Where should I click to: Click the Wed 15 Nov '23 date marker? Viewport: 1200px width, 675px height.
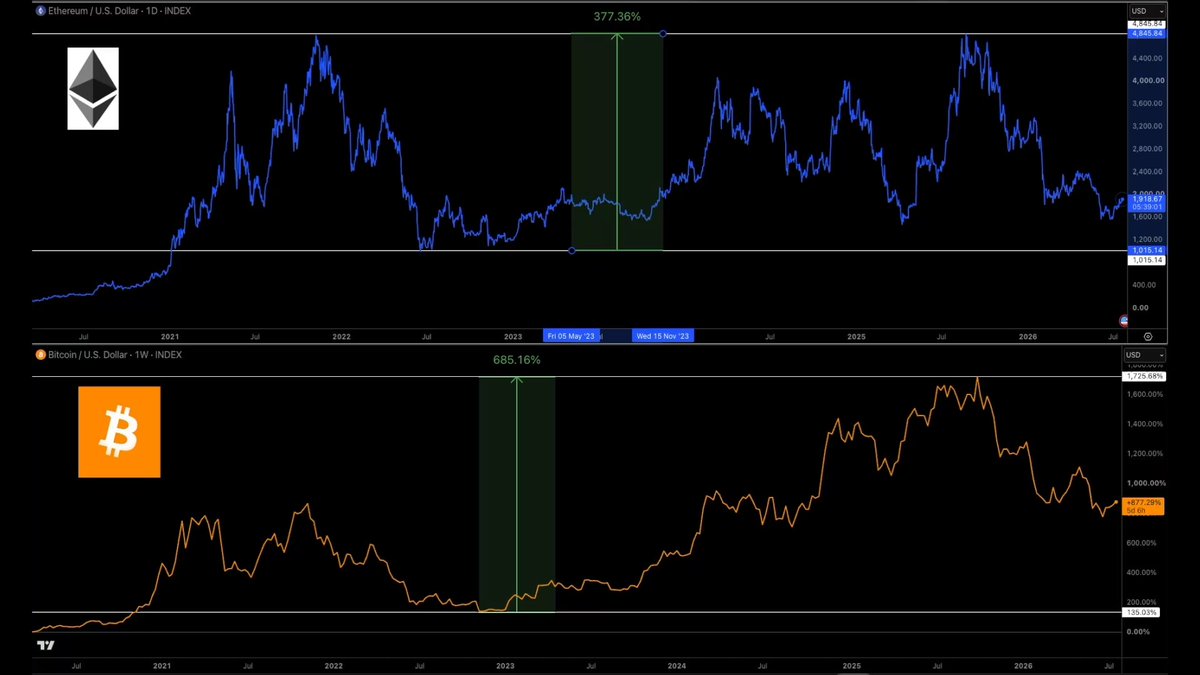coord(663,336)
